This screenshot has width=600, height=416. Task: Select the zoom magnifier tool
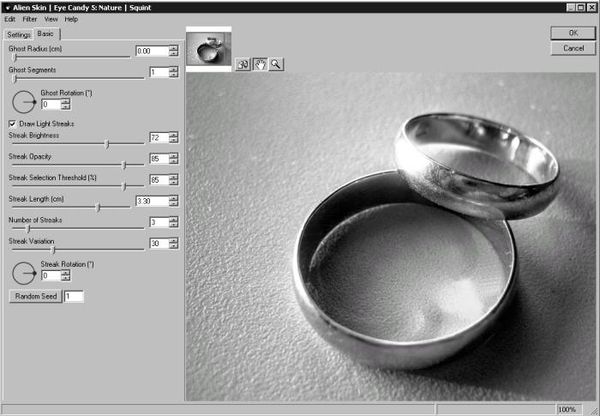click(275, 64)
